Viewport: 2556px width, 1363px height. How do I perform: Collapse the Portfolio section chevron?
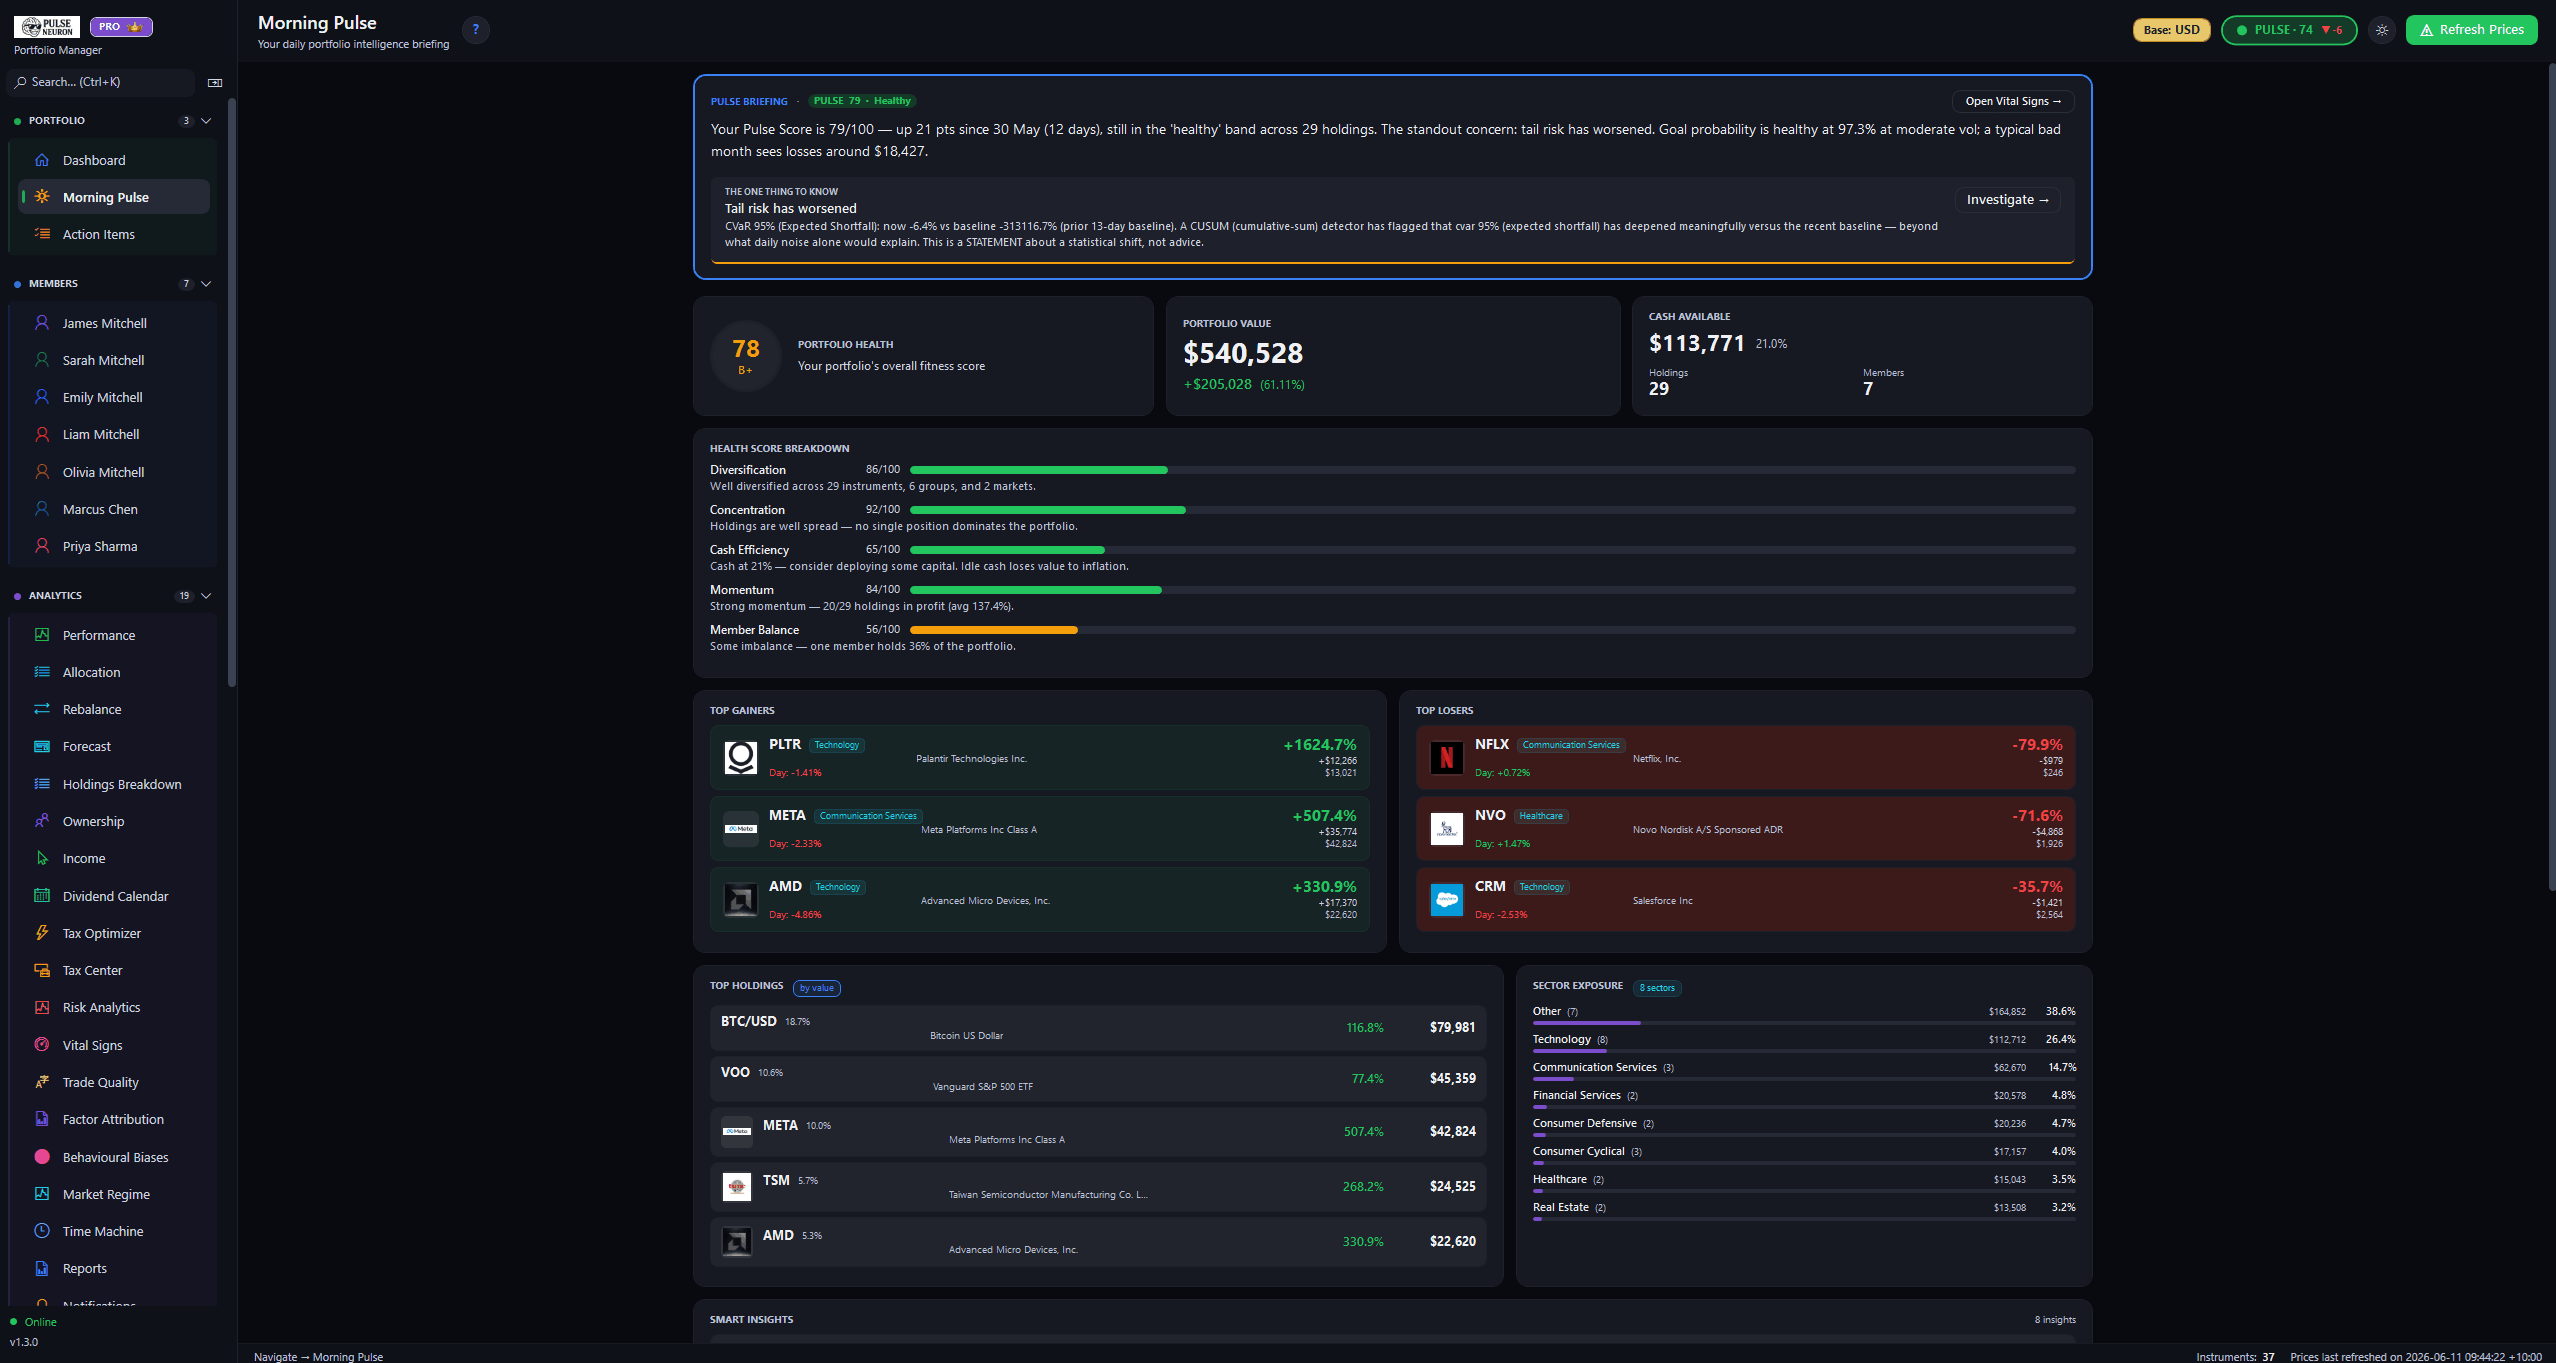click(206, 121)
